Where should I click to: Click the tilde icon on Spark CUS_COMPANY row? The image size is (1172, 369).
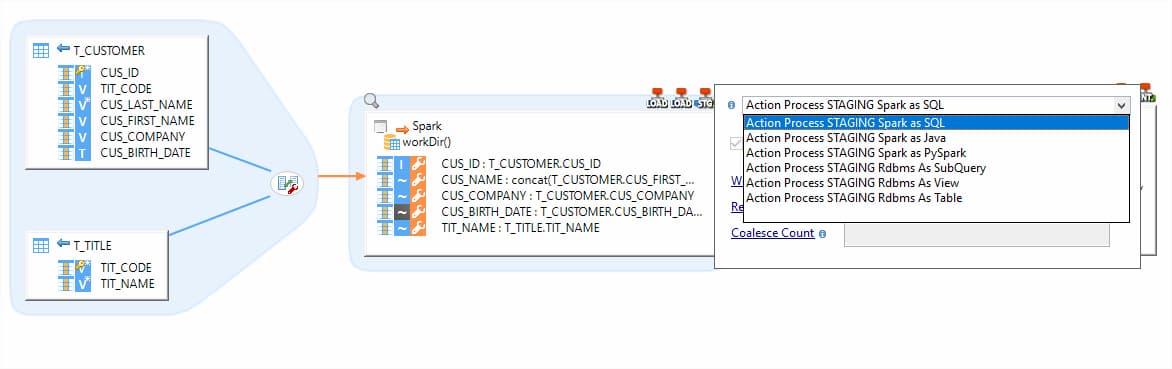pyautogui.click(x=402, y=196)
